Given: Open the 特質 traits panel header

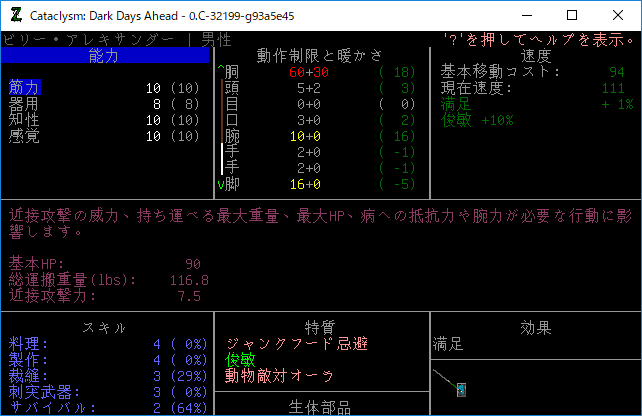Looking at the screenshot, I should [320, 328].
